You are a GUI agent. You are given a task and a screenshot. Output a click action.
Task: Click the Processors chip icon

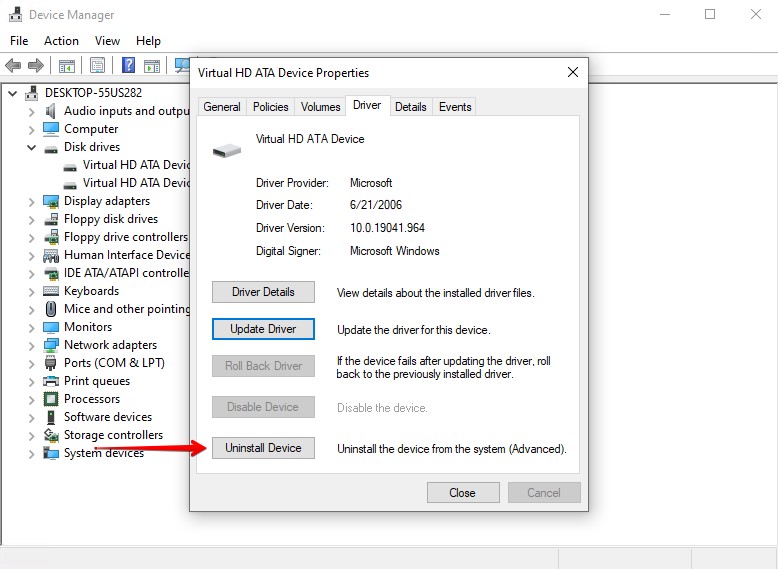pos(51,399)
